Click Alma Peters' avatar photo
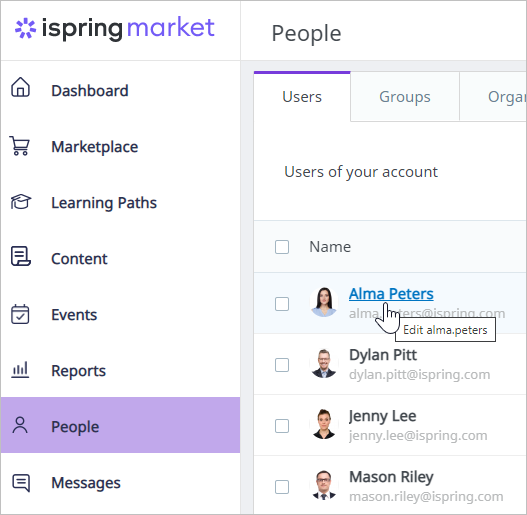 coord(324,302)
